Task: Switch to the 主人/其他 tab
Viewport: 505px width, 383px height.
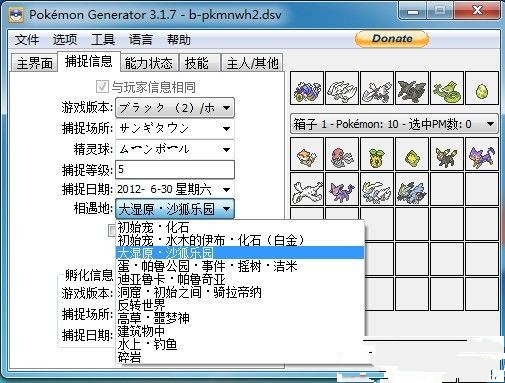Action: point(252,63)
